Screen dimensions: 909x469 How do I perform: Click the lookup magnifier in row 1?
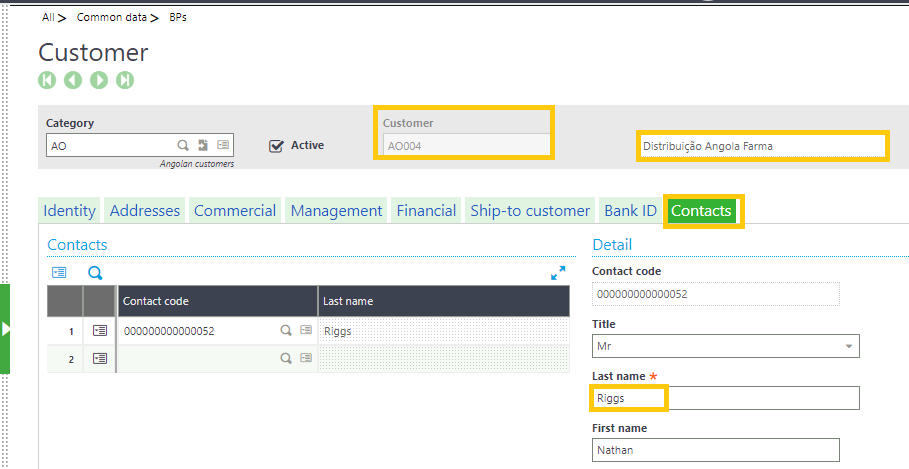click(x=286, y=330)
